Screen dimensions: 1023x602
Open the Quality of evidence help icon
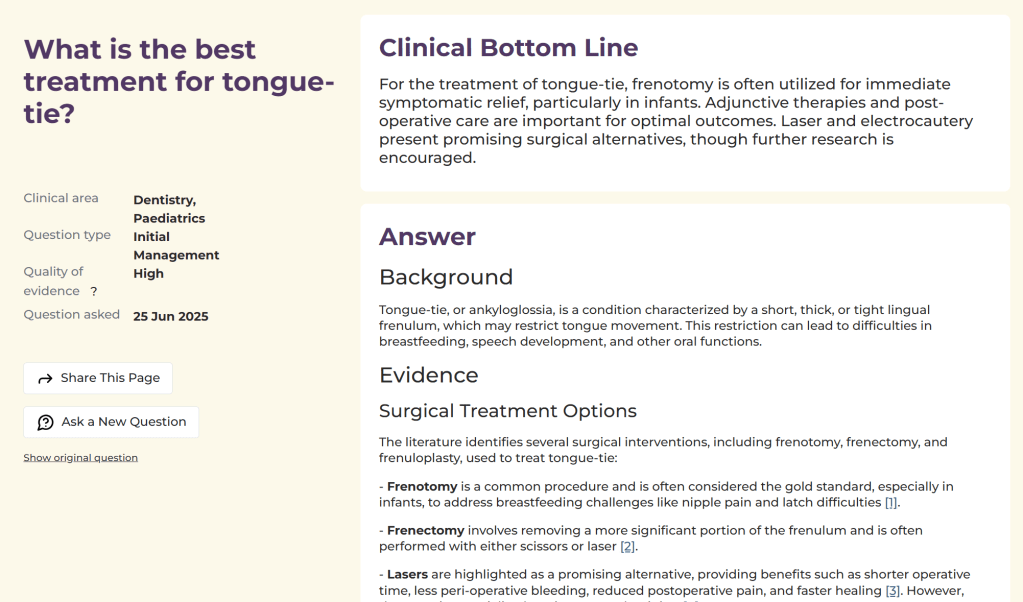94,292
